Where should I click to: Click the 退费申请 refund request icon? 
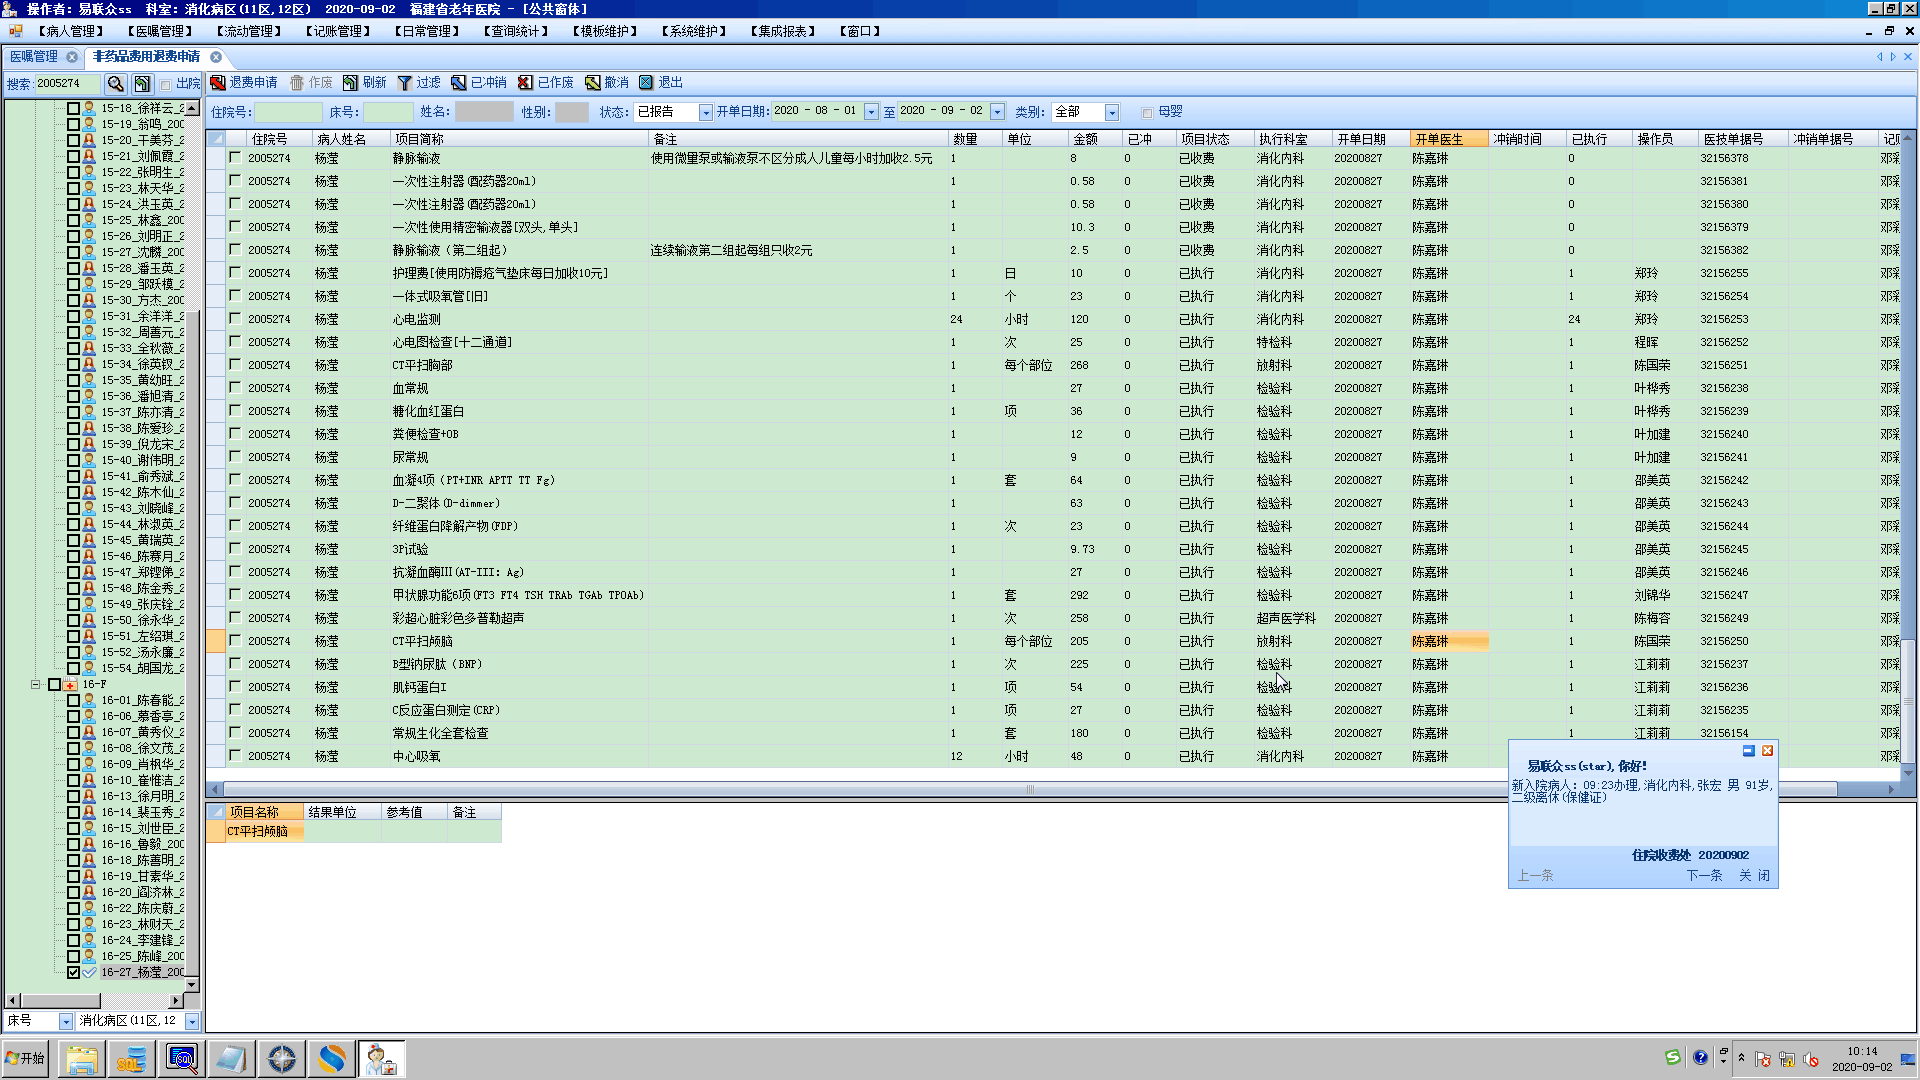click(218, 83)
